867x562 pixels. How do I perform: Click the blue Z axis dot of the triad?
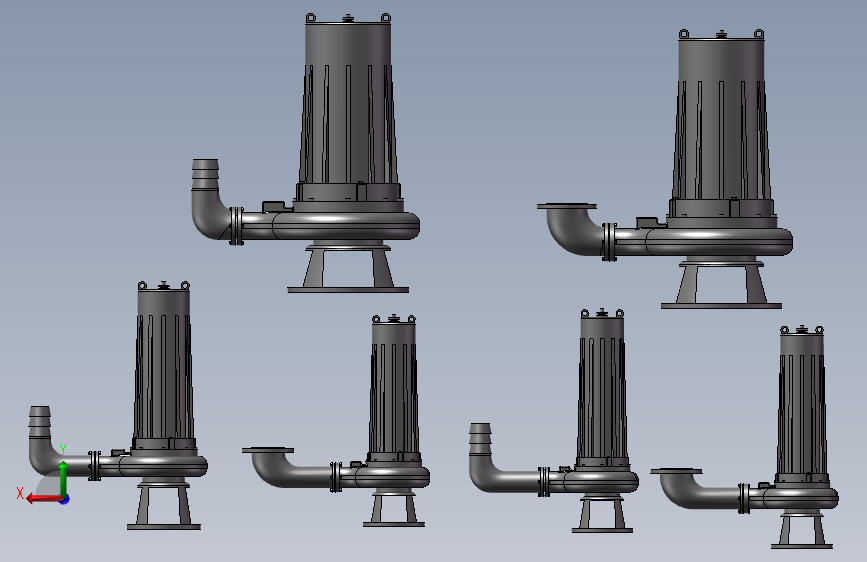click(65, 499)
